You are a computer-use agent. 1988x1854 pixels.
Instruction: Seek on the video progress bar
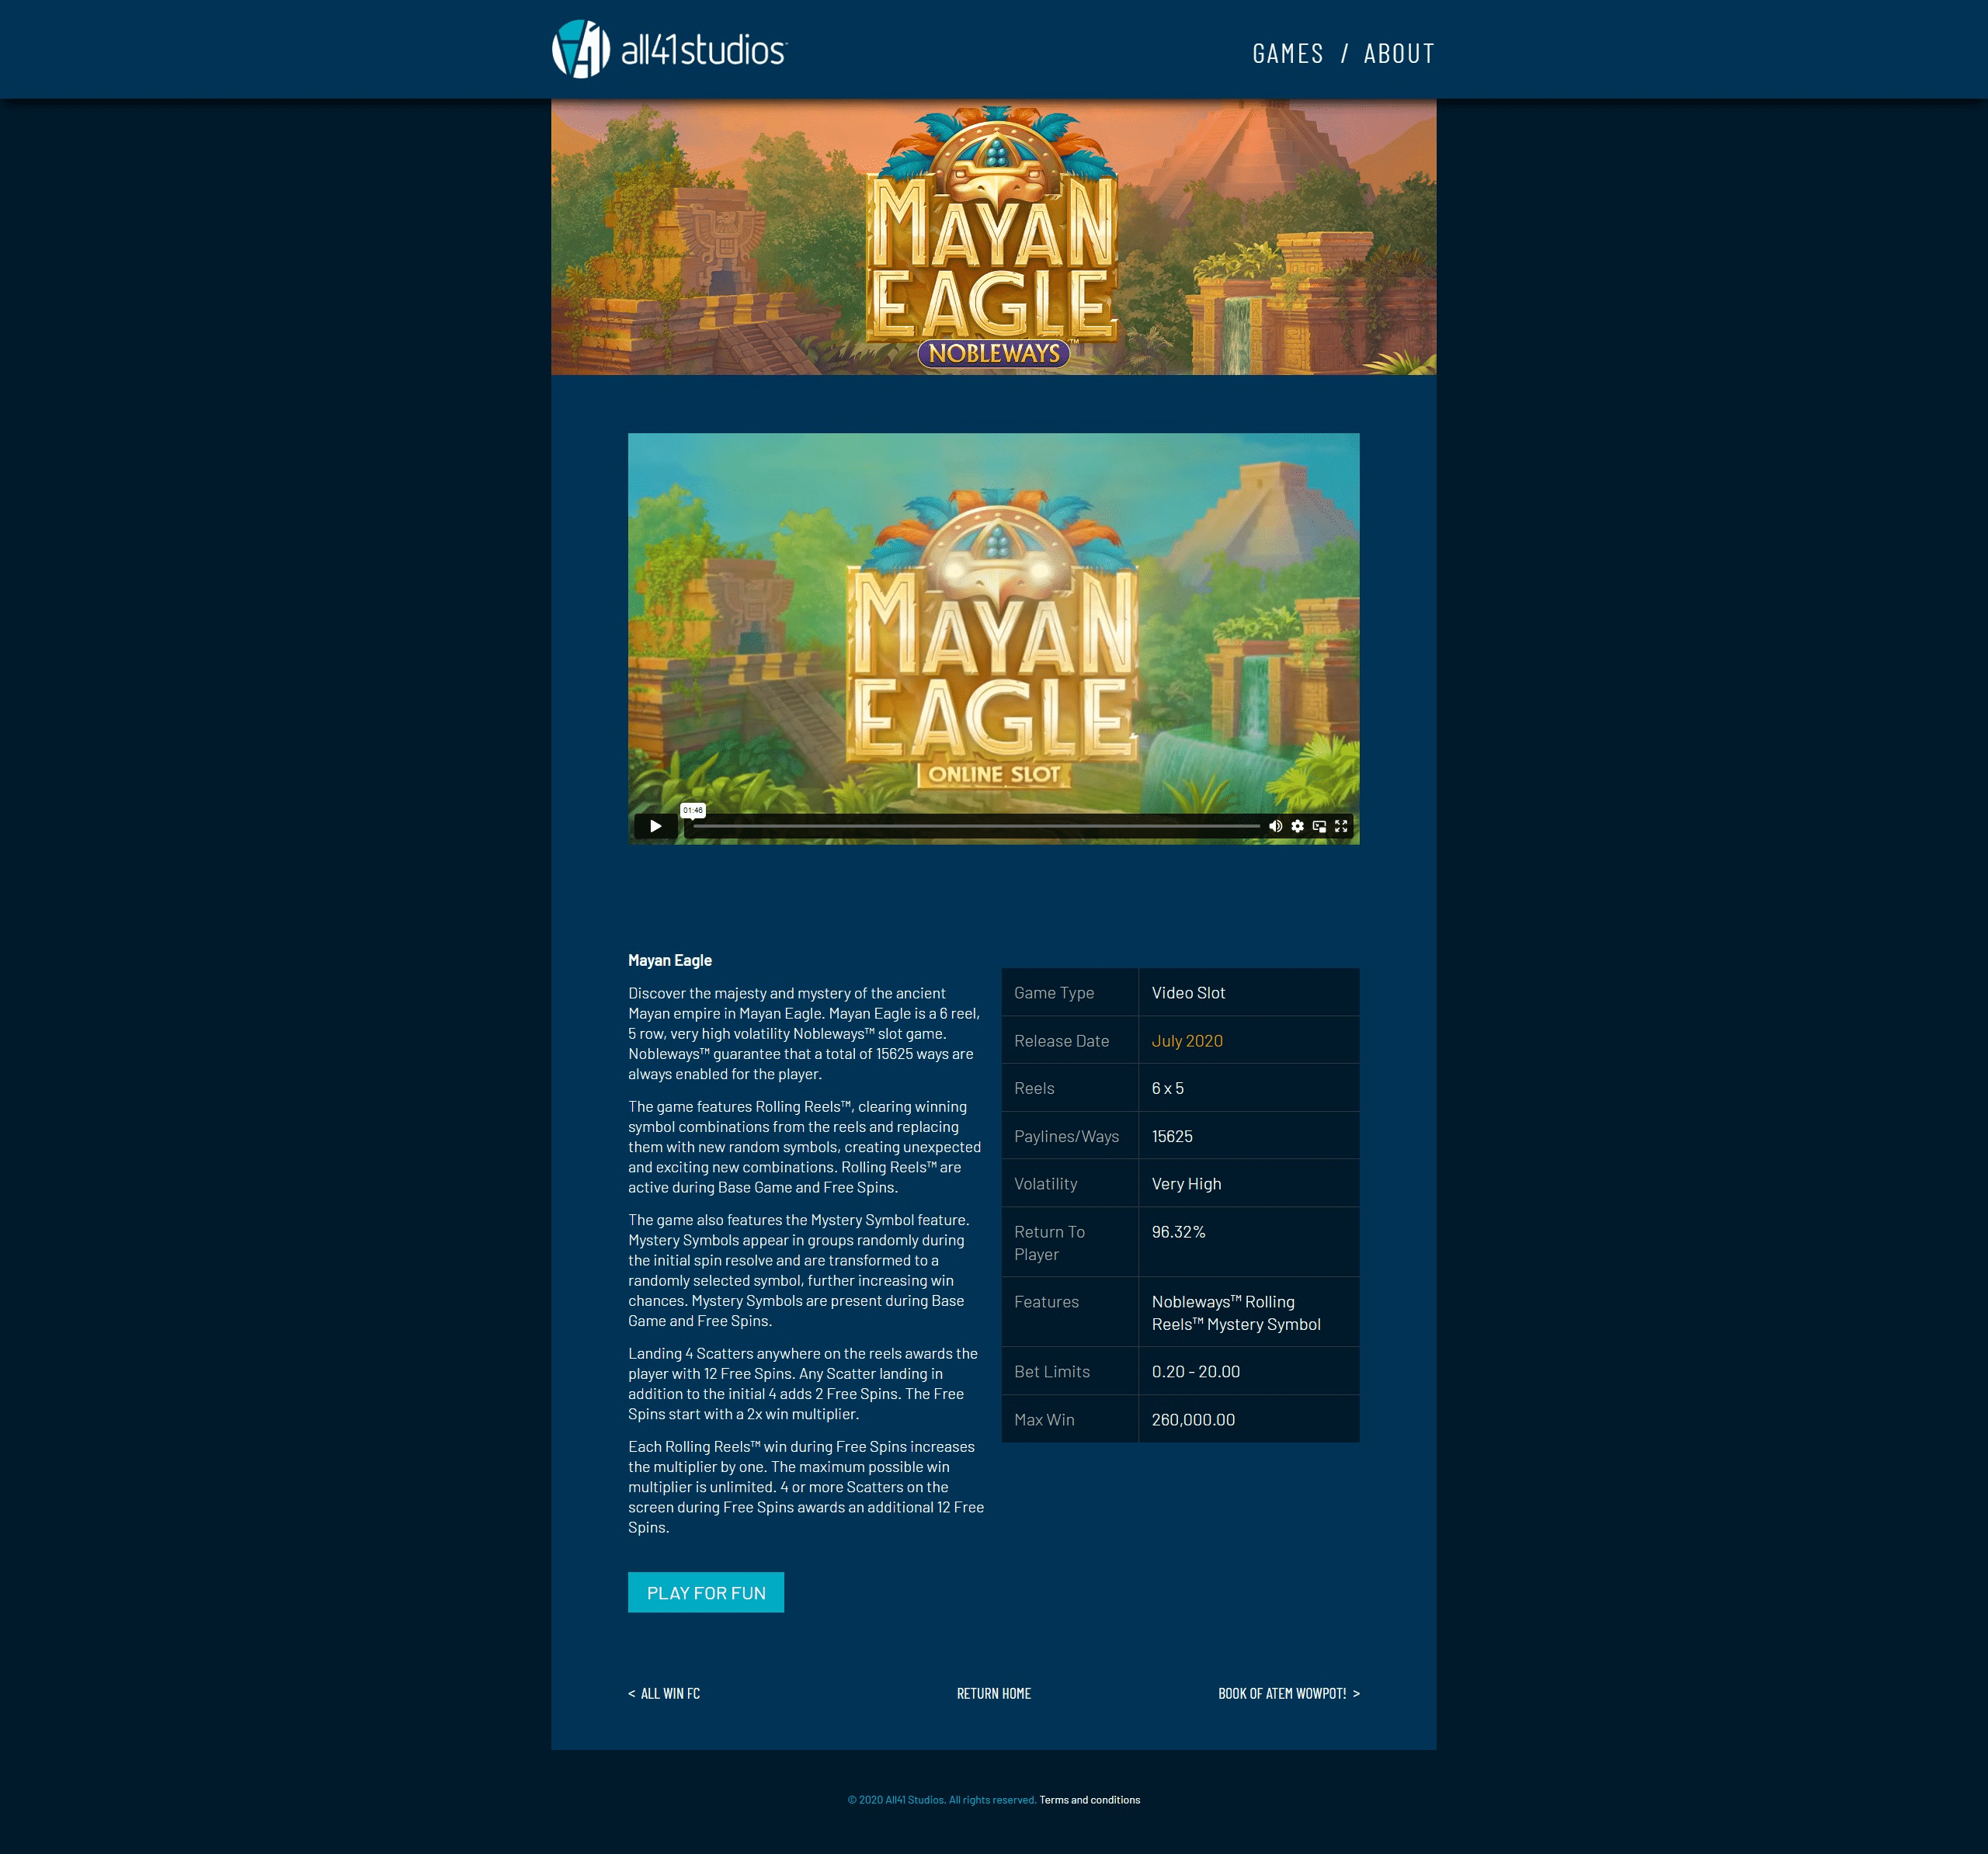pos(975,827)
